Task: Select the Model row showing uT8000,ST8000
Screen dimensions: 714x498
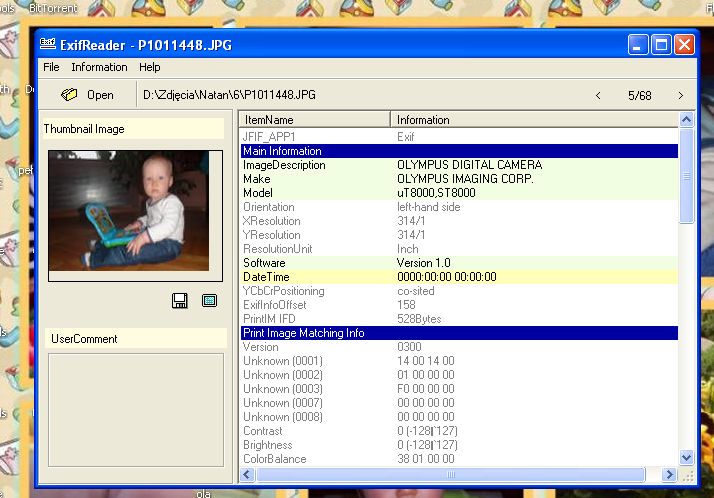Action: [459, 193]
